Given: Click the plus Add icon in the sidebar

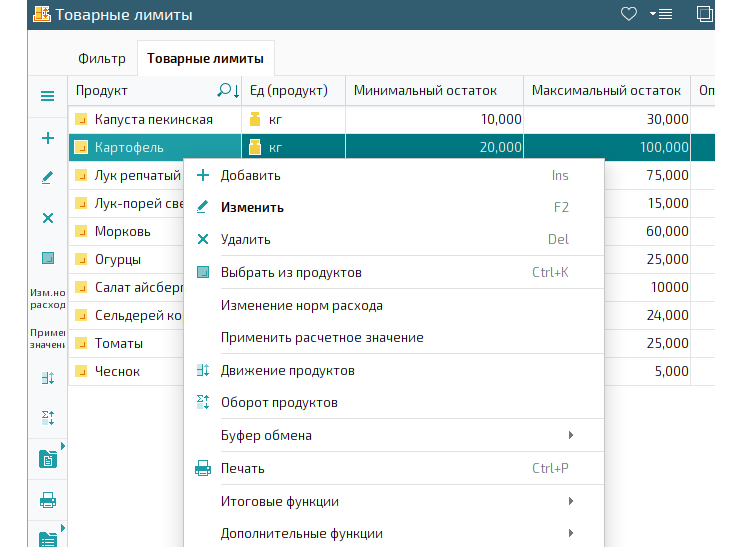Looking at the screenshot, I should click(x=48, y=138).
